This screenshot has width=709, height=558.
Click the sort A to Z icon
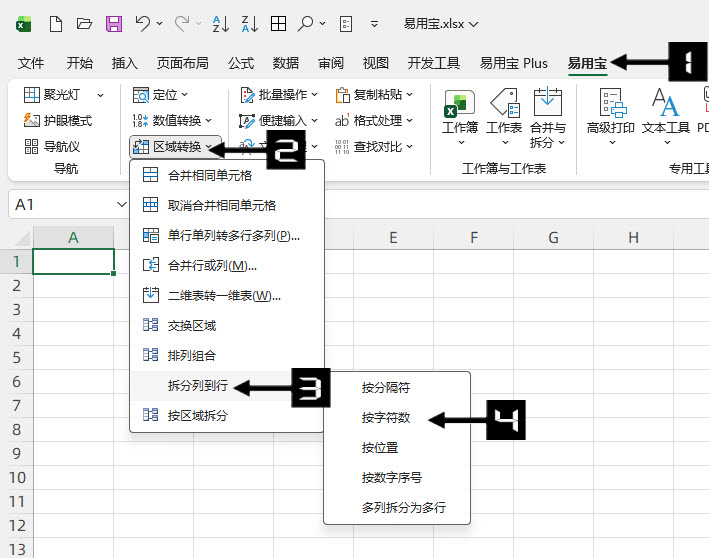coord(222,23)
